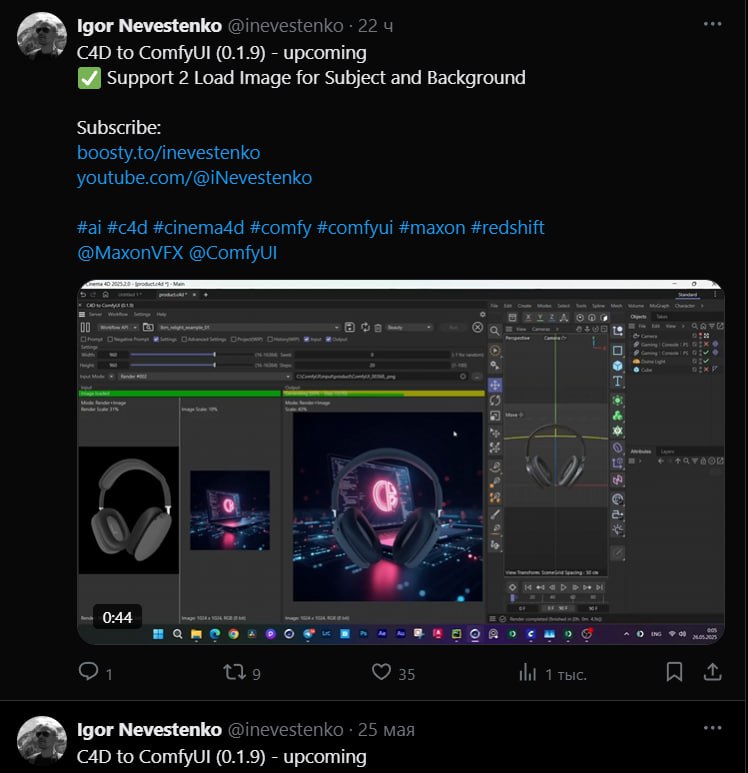The width and height of the screenshot is (748, 773).
Task: Click the #redshift hashtag
Action: (x=508, y=228)
